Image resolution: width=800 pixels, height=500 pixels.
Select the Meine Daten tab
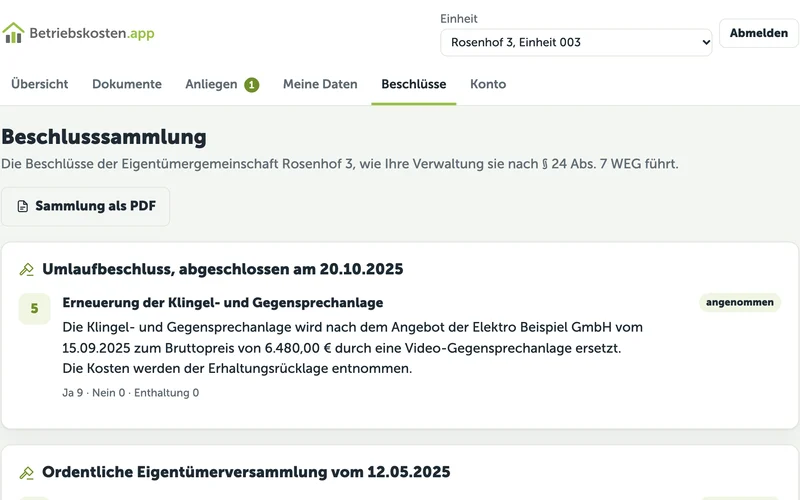tap(320, 84)
